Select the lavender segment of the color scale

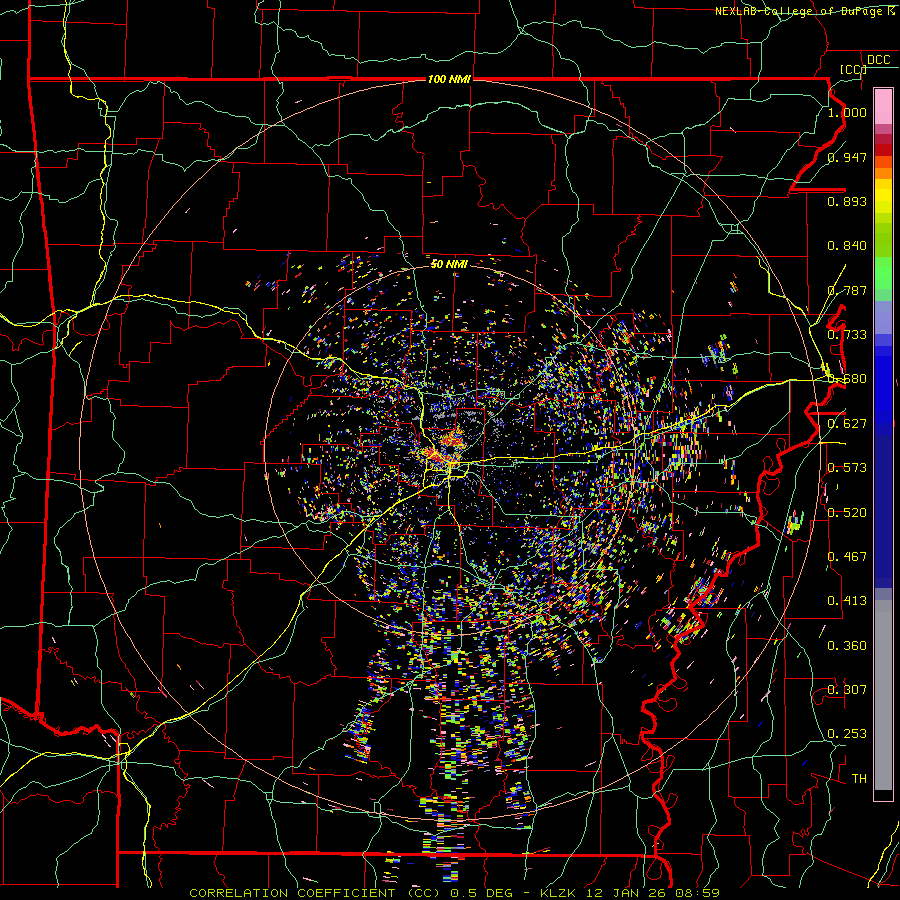(883, 317)
